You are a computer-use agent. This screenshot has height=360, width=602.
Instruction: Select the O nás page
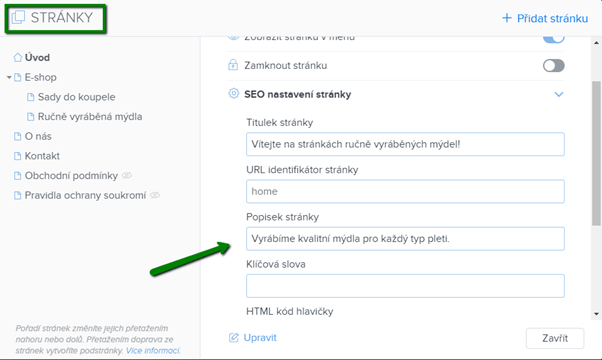pyautogui.click(x=38, y=136)
